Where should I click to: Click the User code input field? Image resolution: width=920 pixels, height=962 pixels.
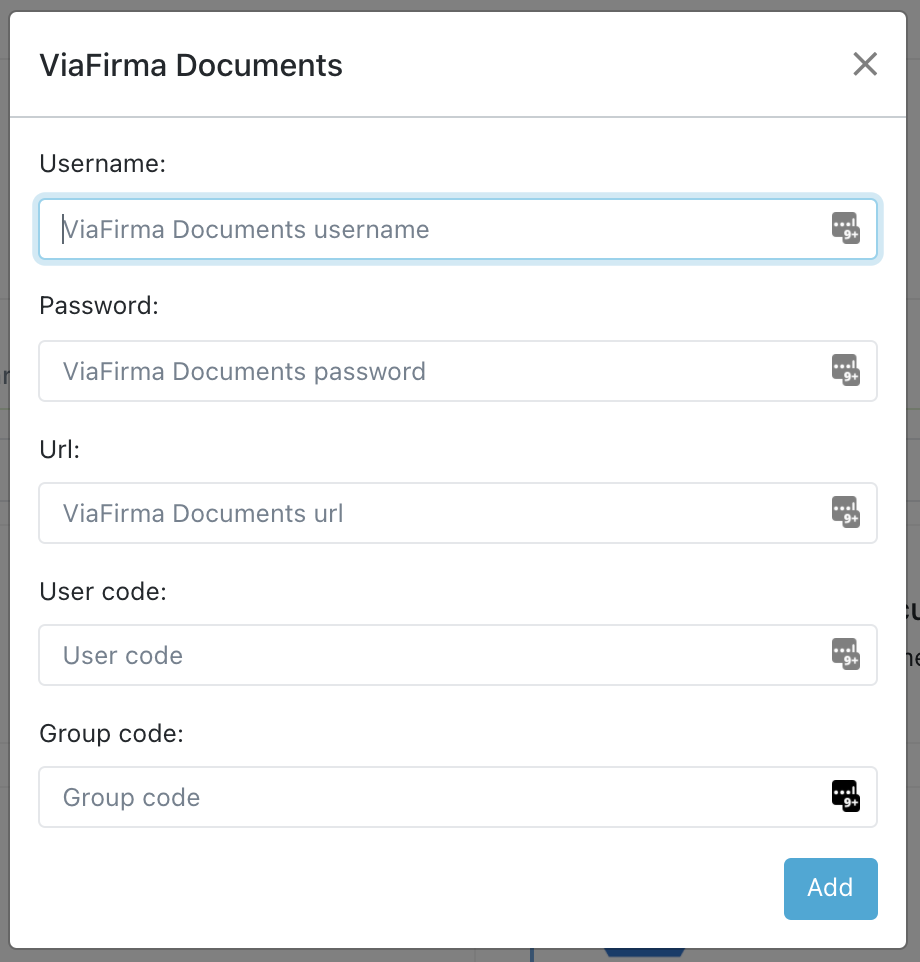click(430, 655)
